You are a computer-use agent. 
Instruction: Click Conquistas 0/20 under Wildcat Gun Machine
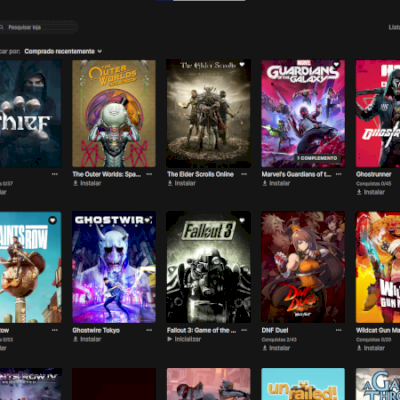pos(374,339)
